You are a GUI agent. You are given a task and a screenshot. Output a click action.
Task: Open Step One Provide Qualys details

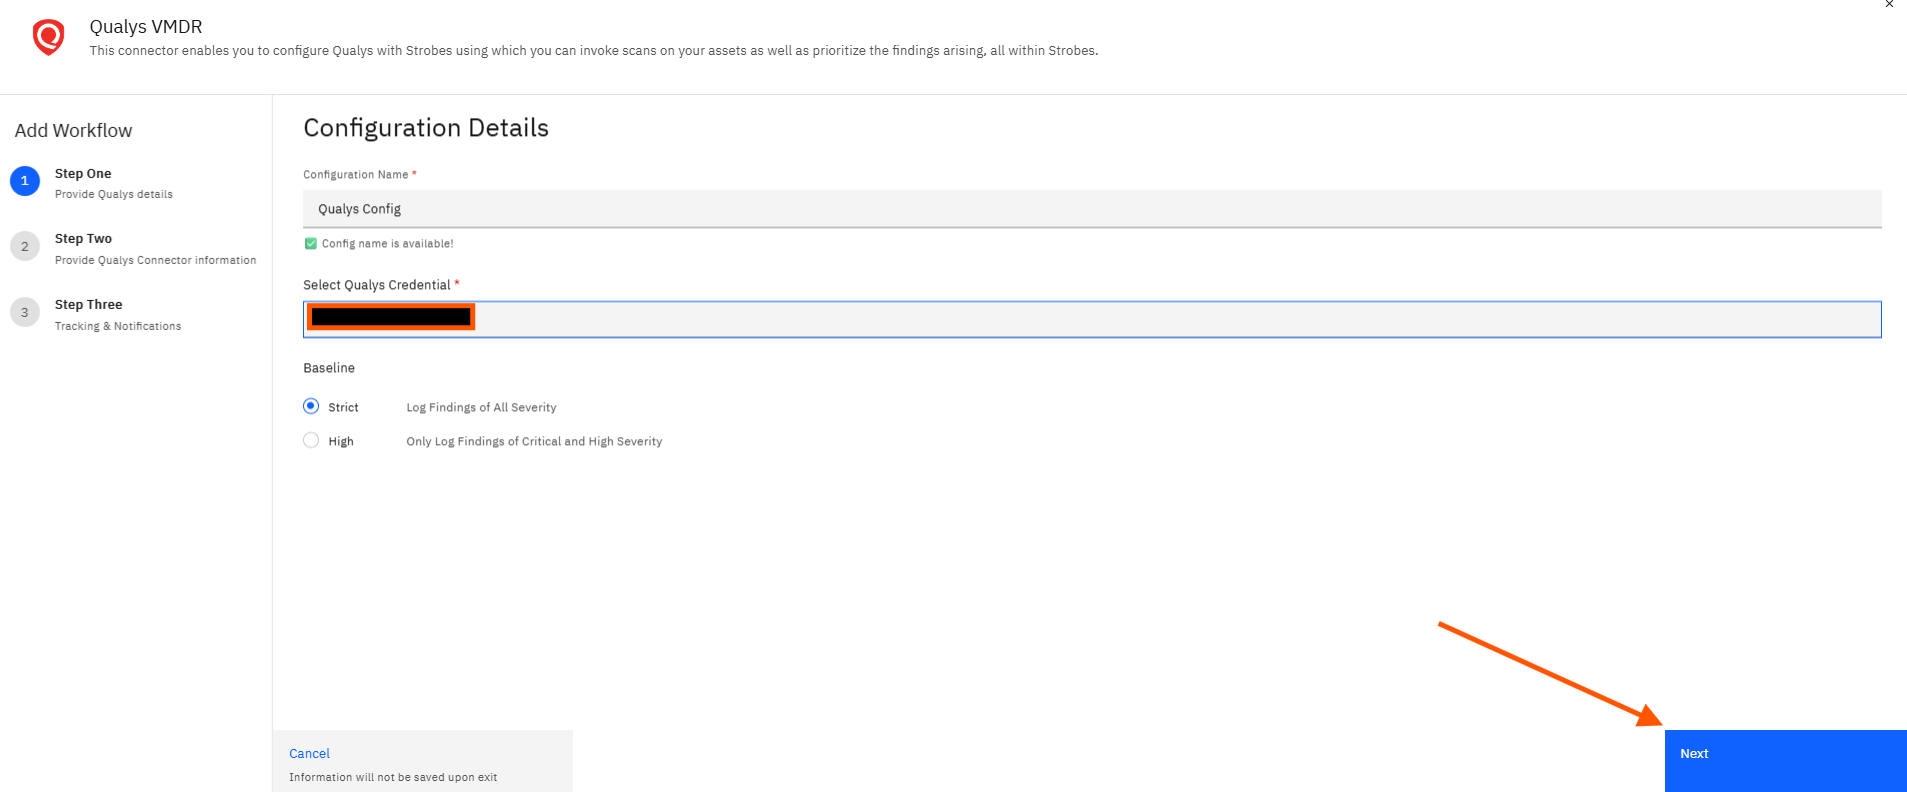click(114, 183)
